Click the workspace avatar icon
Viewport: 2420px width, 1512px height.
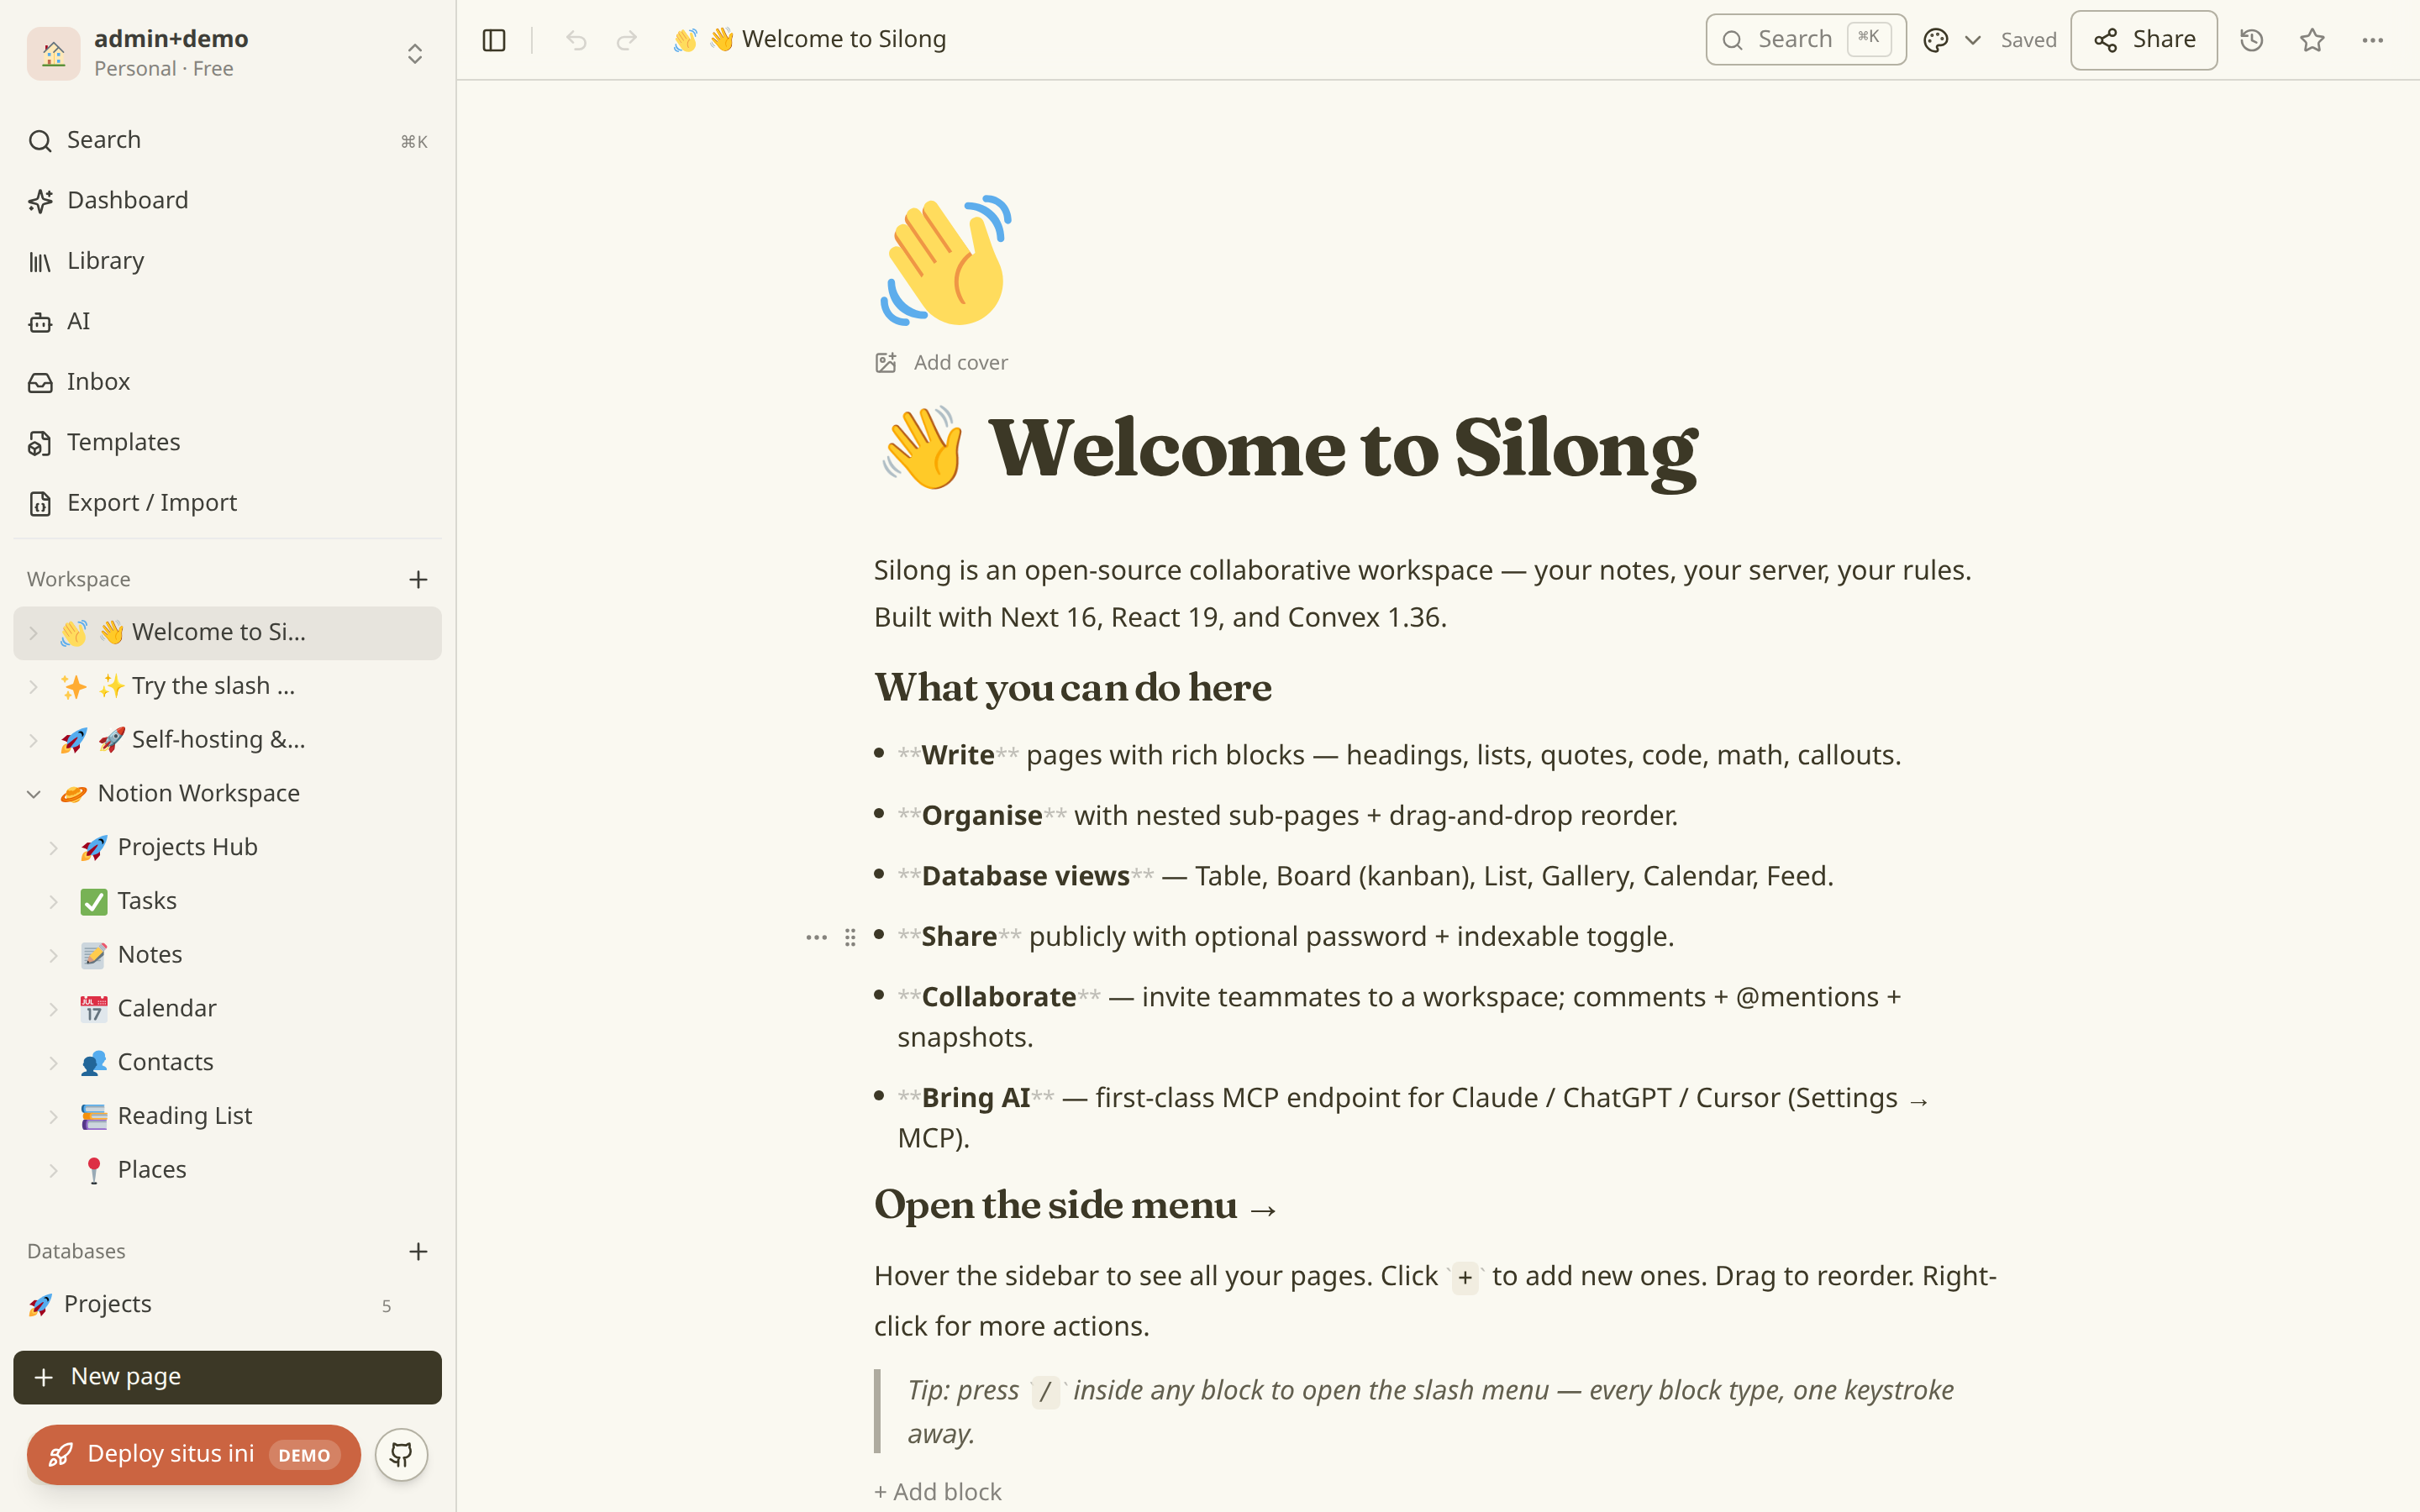pos(54,53)
